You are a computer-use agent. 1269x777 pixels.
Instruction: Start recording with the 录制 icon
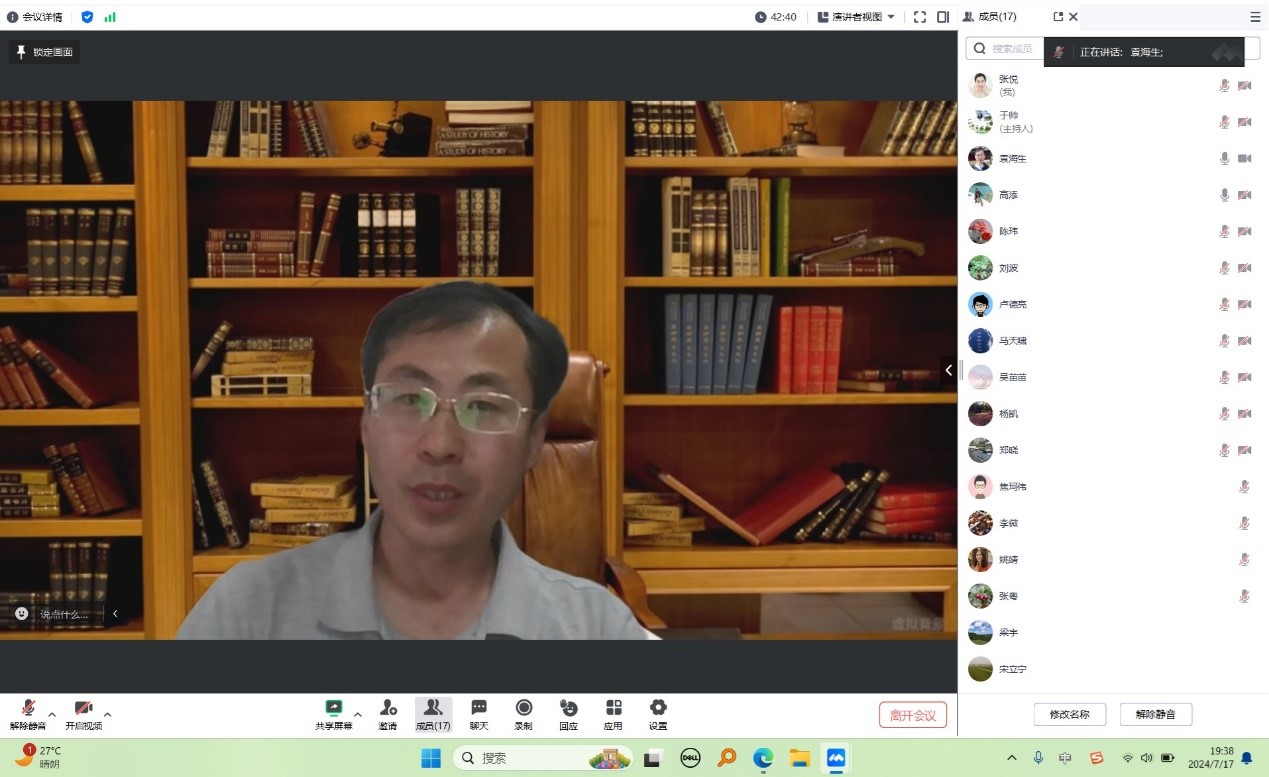tap(523, 708)
